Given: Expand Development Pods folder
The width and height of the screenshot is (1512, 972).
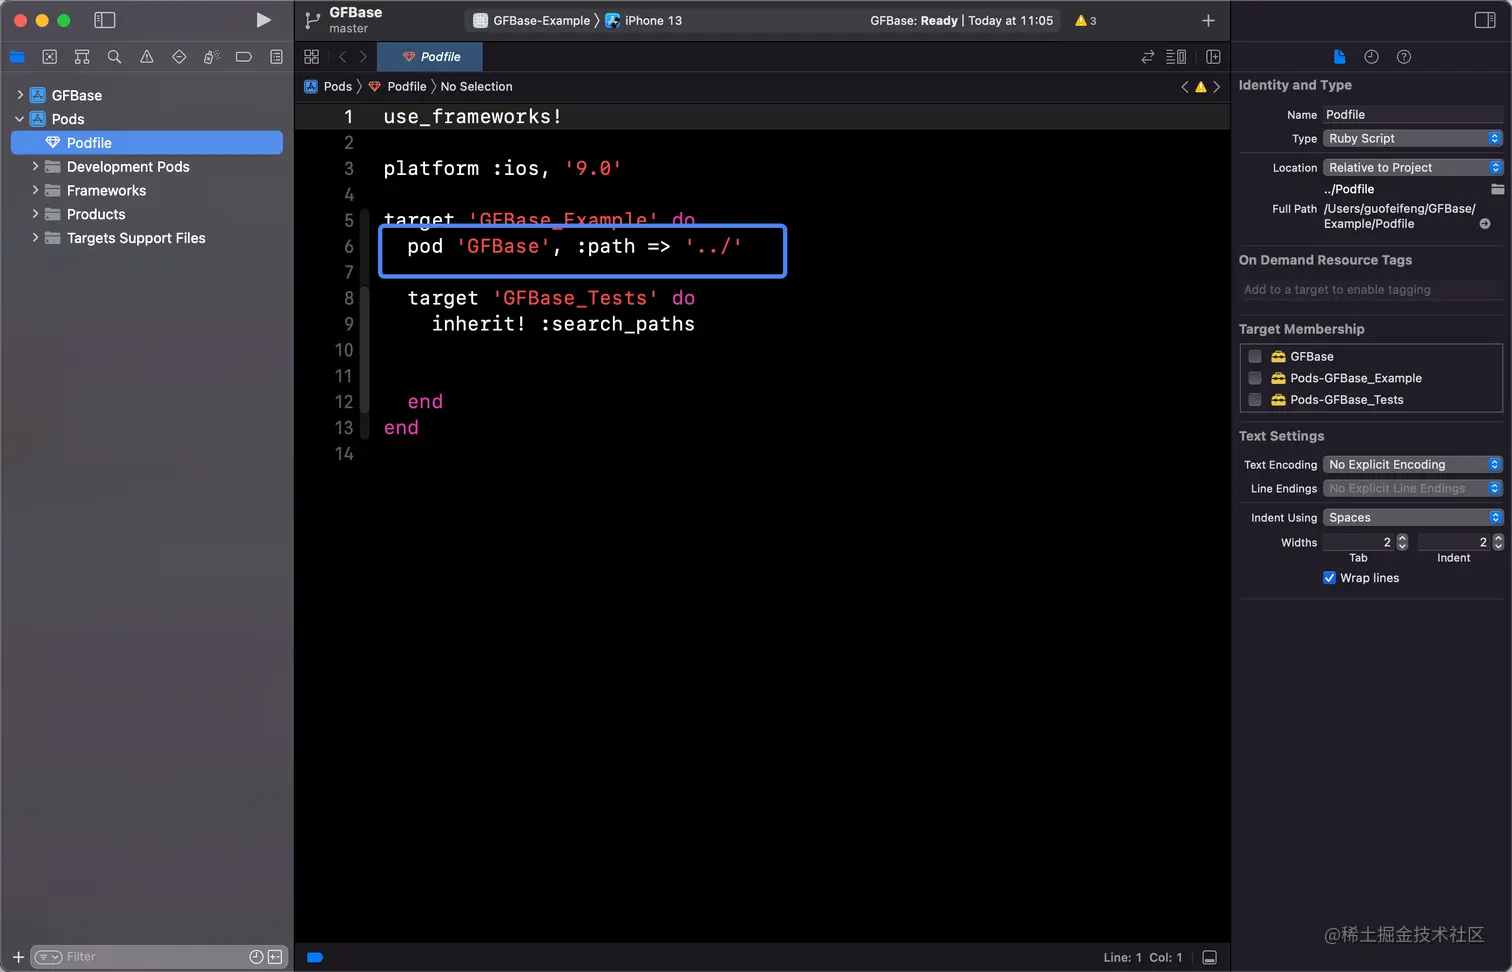Looking at the screenshot, I should point(35,166).
